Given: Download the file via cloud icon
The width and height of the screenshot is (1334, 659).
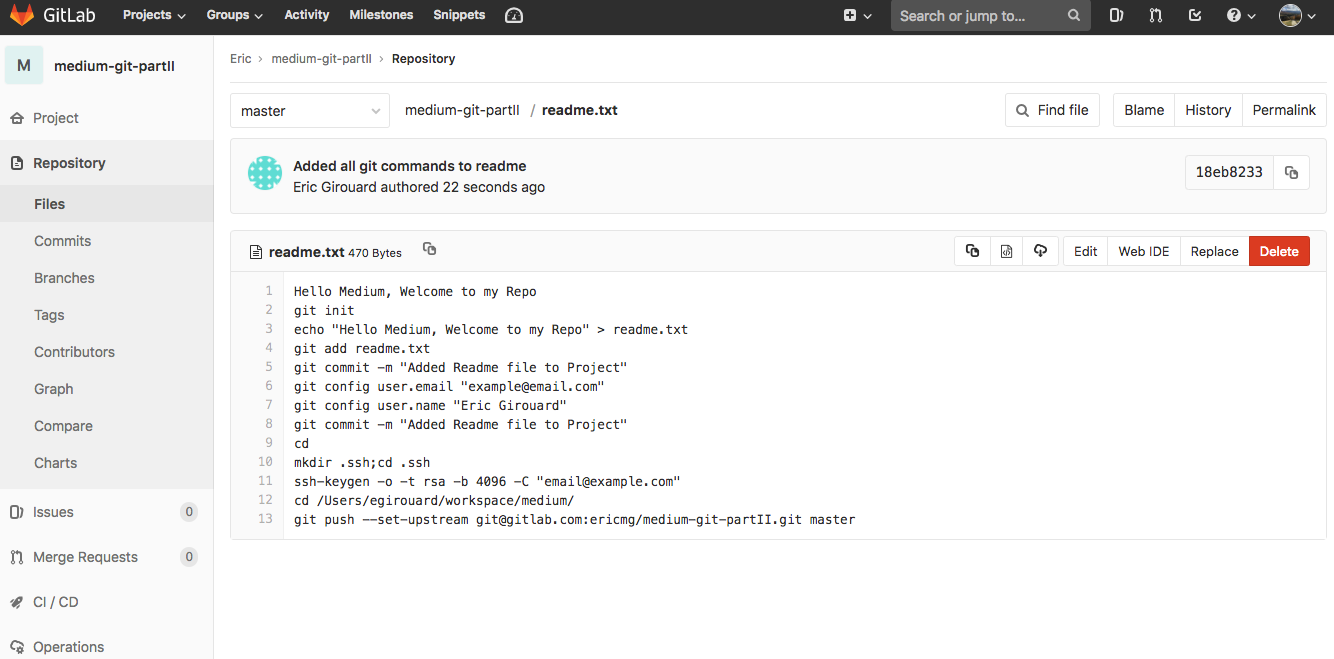Looking at the screenshot, I should (1040, 251).
